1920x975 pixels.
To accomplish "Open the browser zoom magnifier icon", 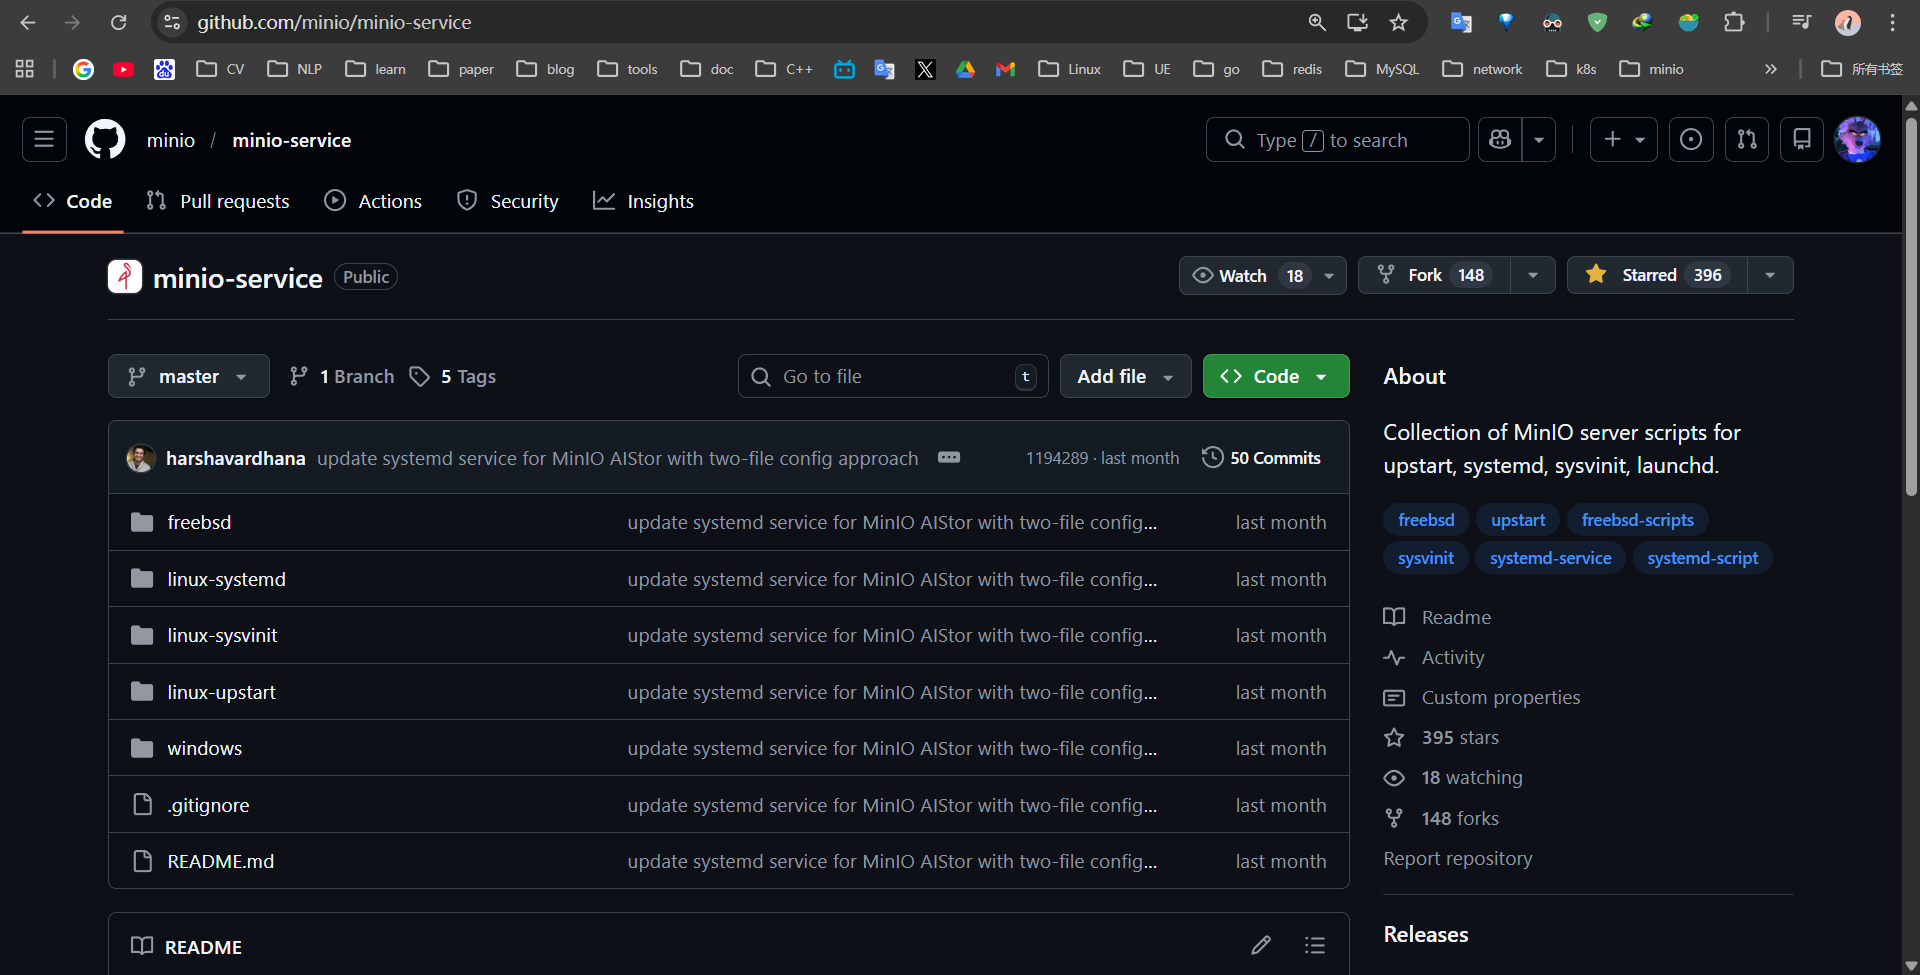I will [x=1317, y=22].
